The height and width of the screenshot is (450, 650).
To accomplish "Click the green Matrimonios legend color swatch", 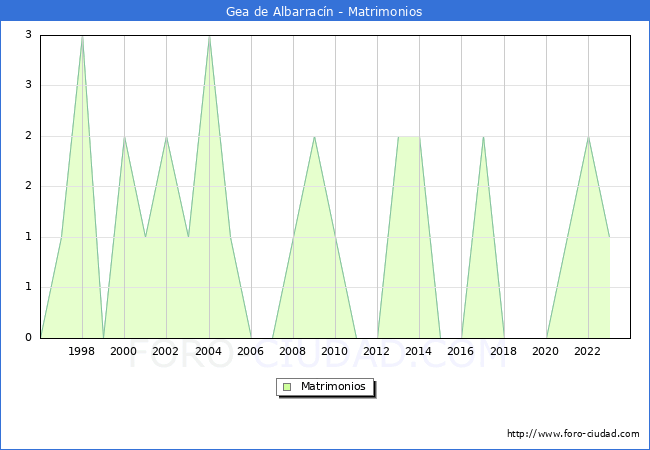I will point(286,386).
